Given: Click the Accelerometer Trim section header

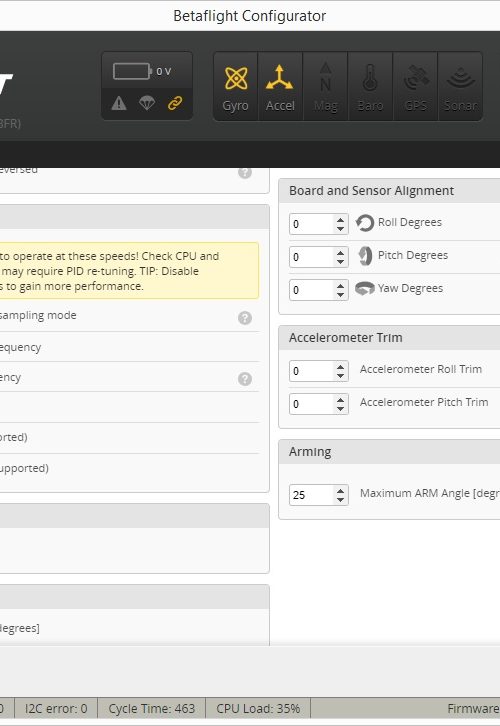Looking at the screenshot, I should (389, 338).
